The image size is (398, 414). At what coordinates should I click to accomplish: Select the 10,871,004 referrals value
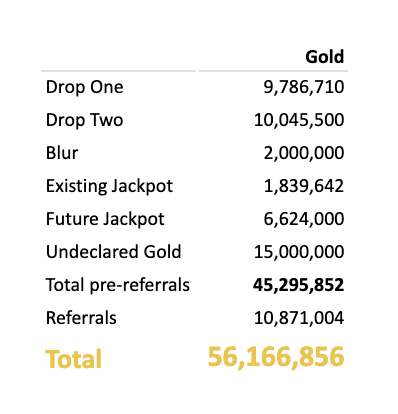tap(299, 318)
